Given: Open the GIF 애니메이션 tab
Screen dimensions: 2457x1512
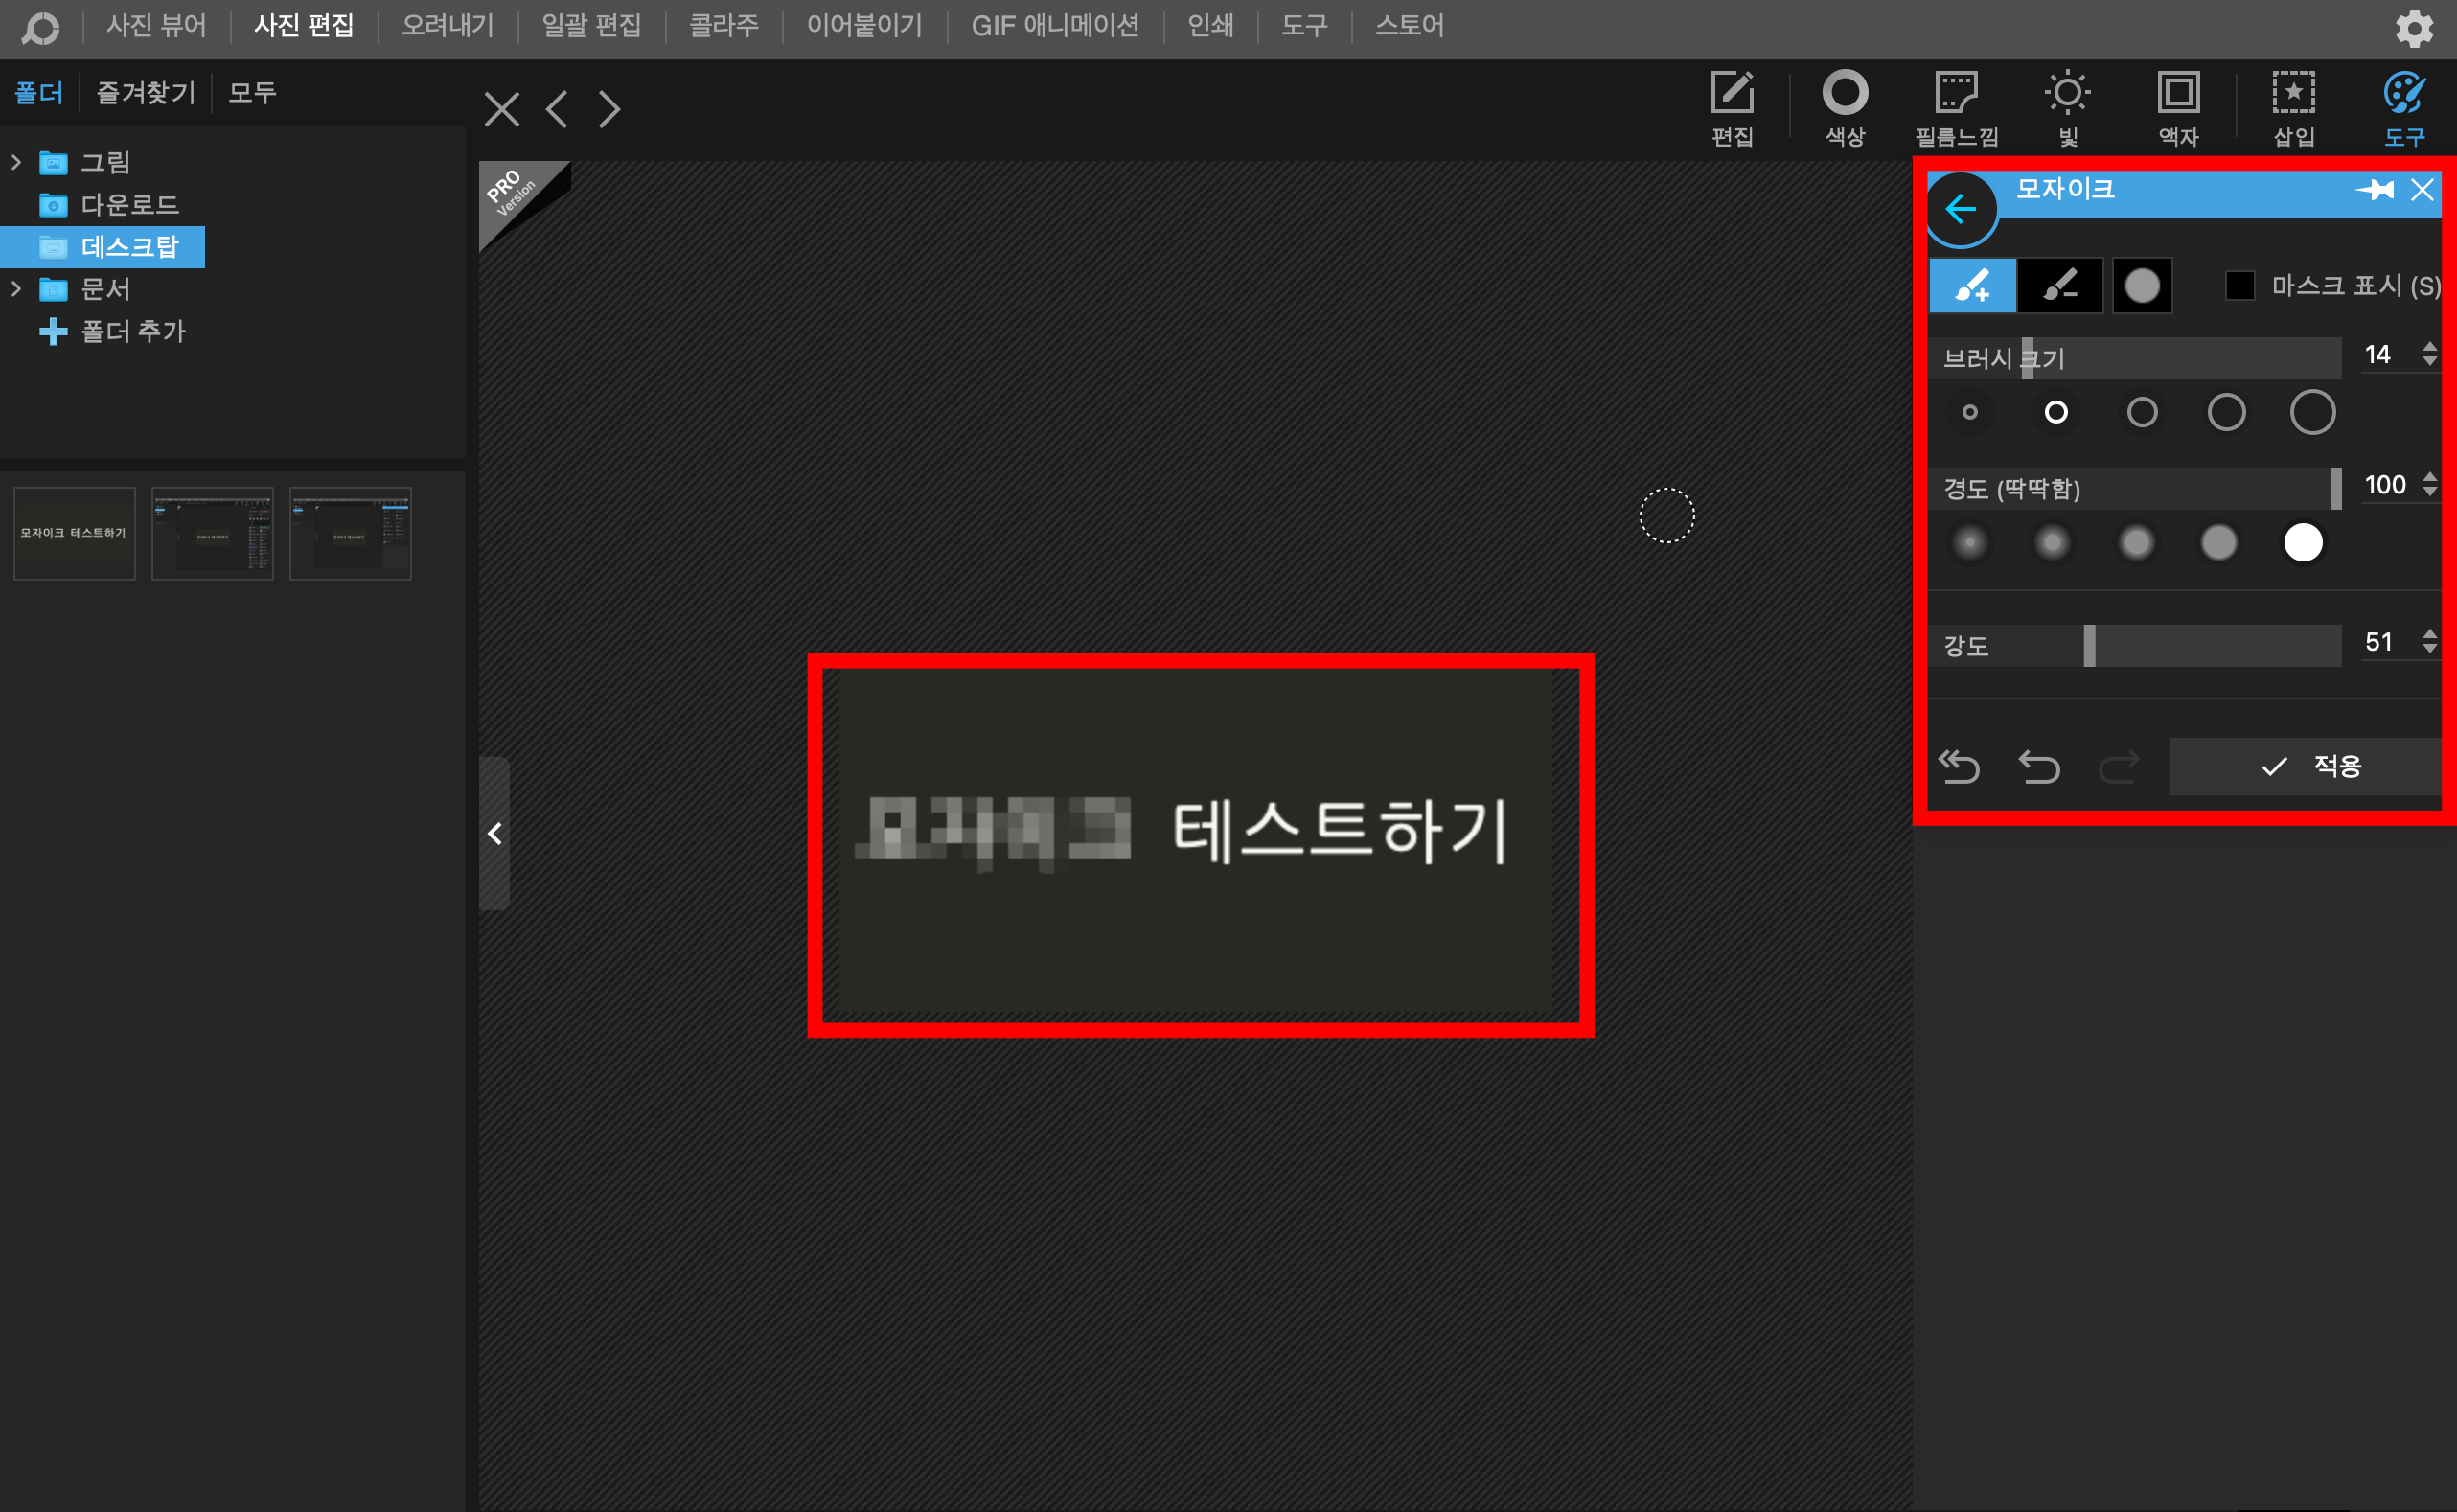Looking at the screenshot, I should click(1054, 26).
